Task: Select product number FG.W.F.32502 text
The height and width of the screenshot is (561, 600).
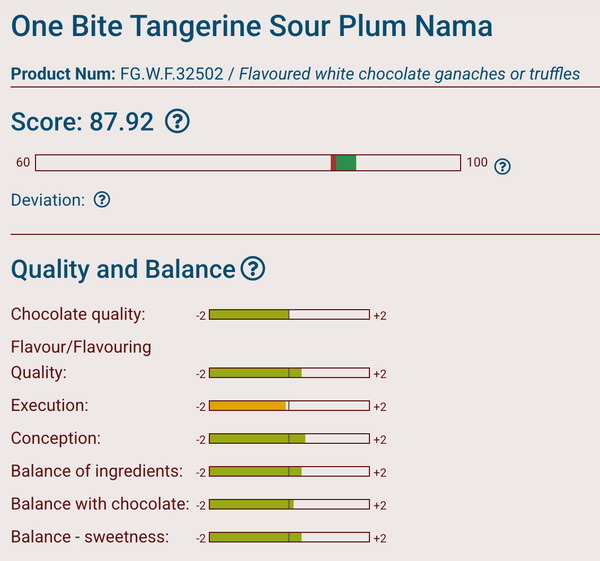Action: point(171,74)
